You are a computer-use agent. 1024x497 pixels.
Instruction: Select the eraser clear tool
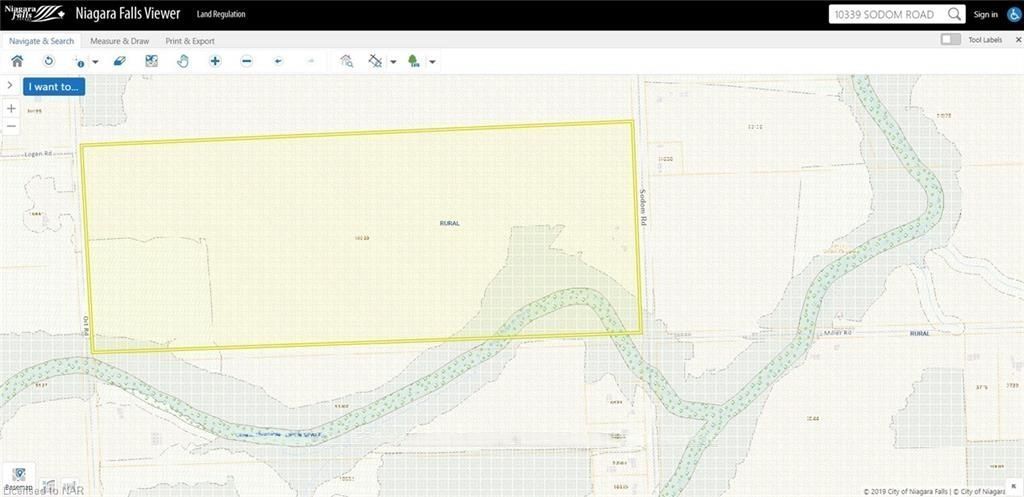tap(119, 61)
